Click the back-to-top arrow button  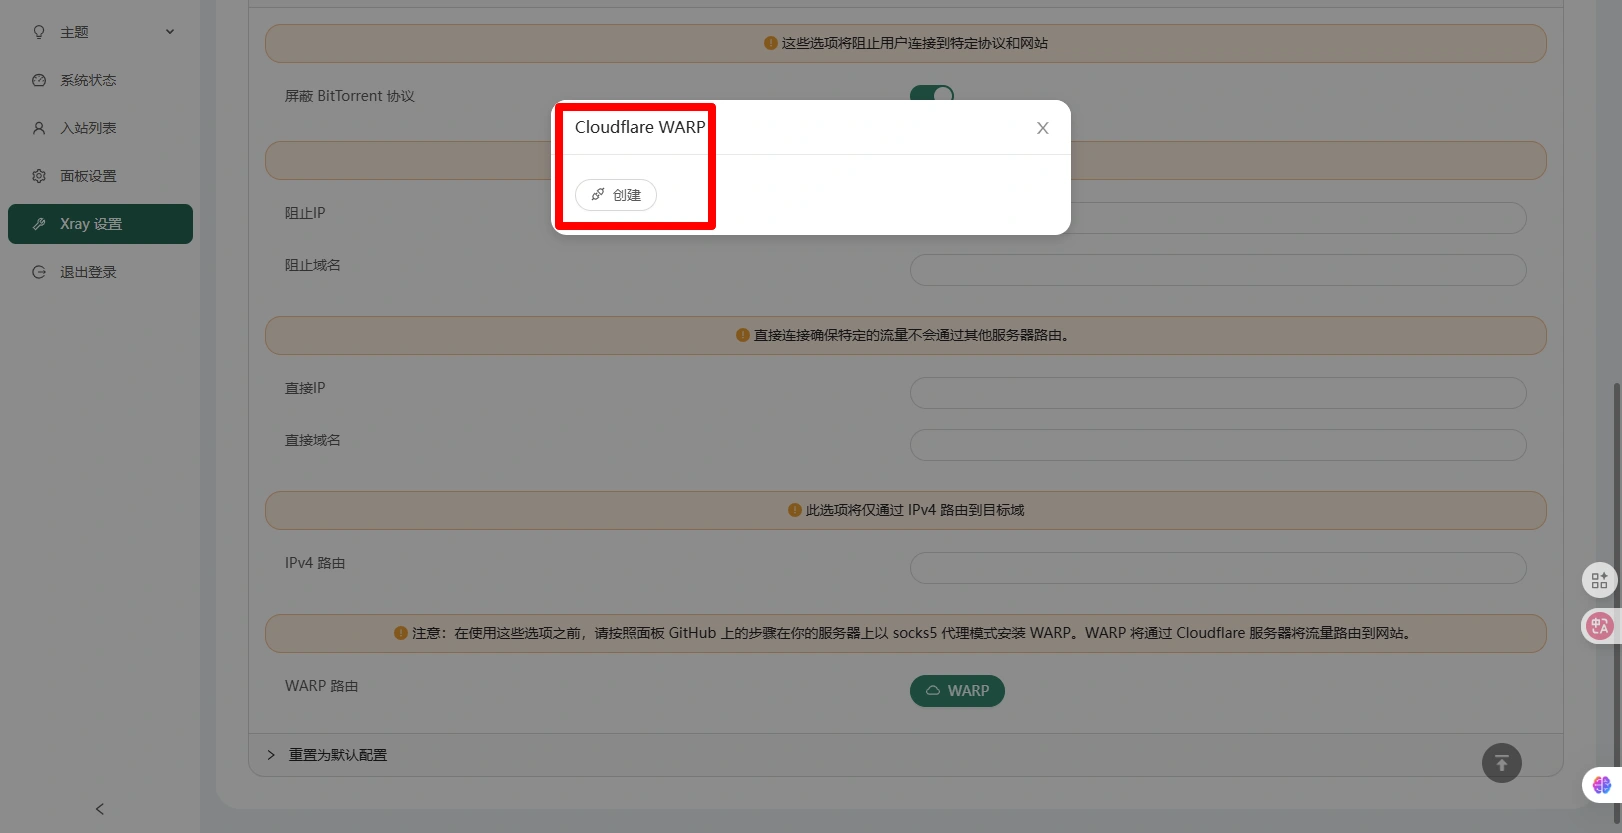coord(1501,763)
